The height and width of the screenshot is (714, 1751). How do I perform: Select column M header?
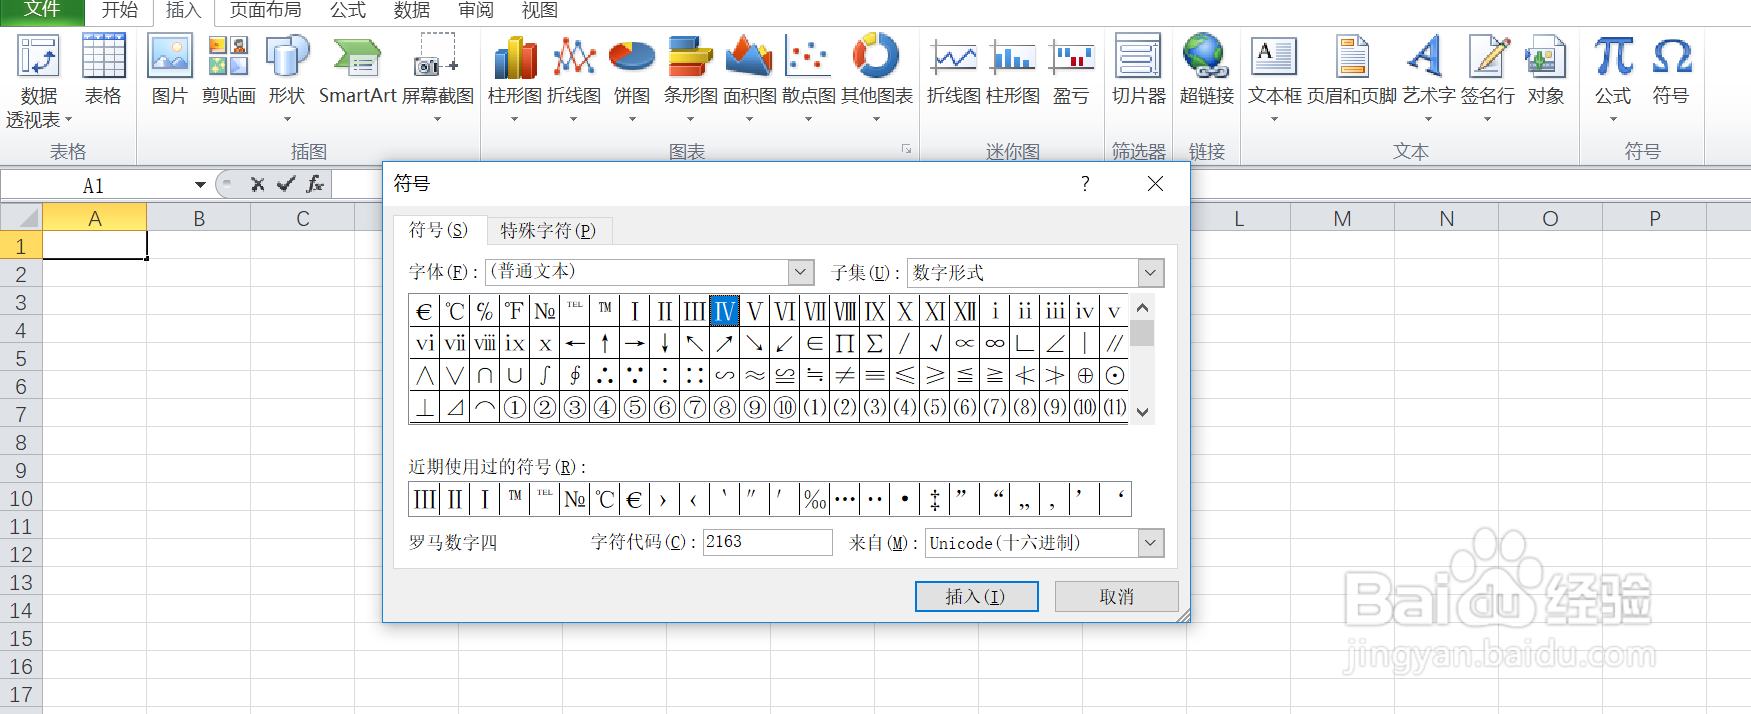[x=1342, y=218]
